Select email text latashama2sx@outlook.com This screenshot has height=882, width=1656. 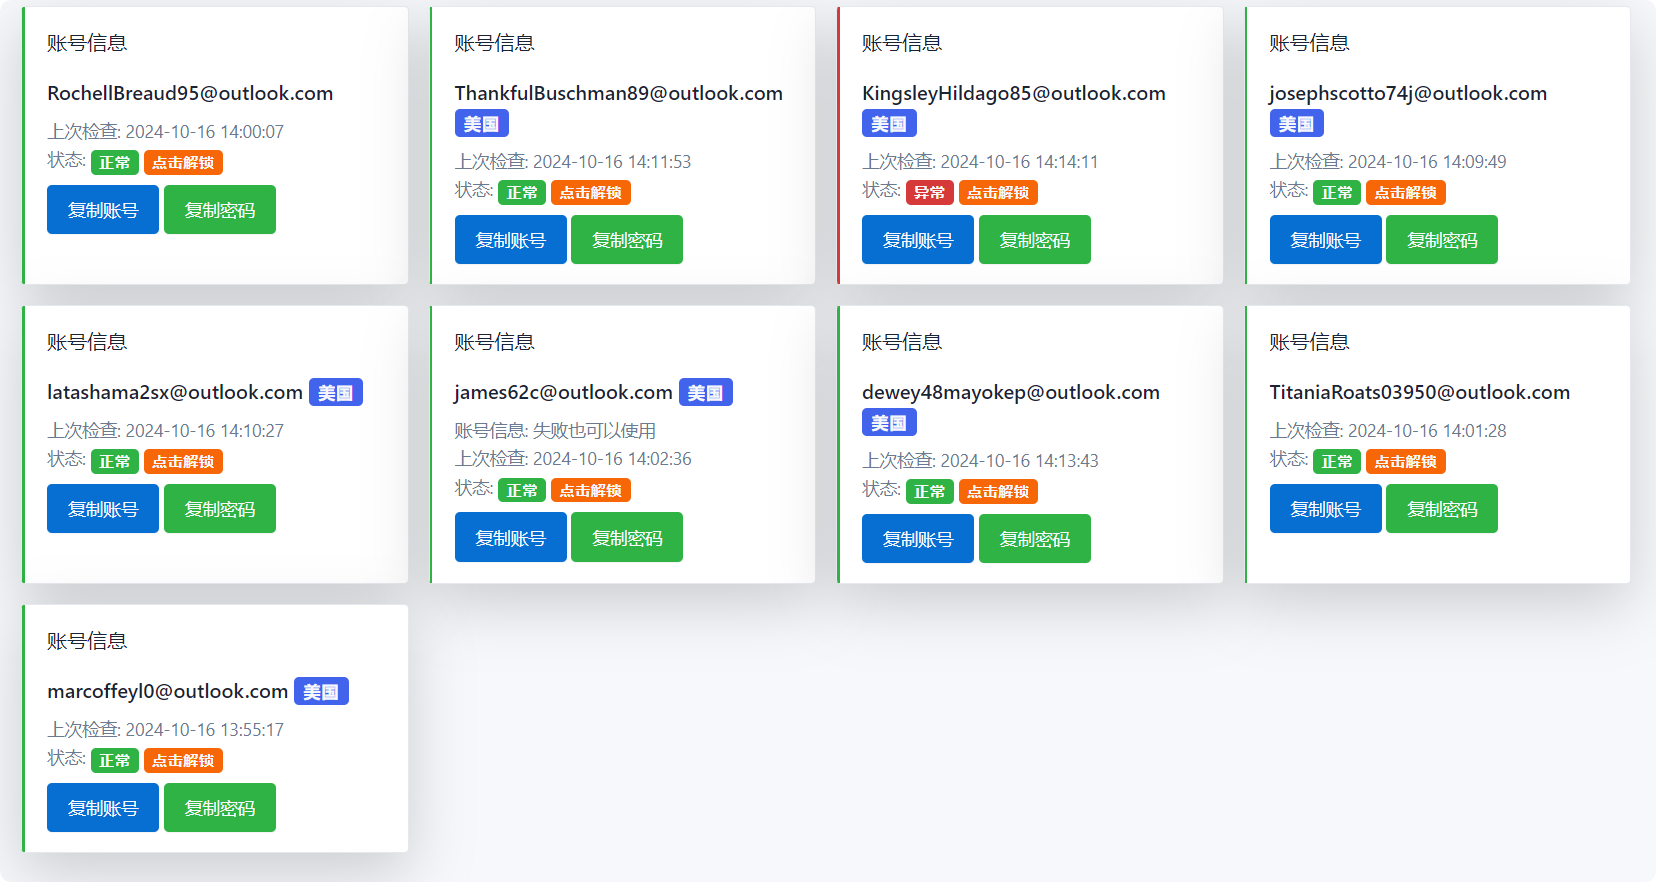pos(175,392)
